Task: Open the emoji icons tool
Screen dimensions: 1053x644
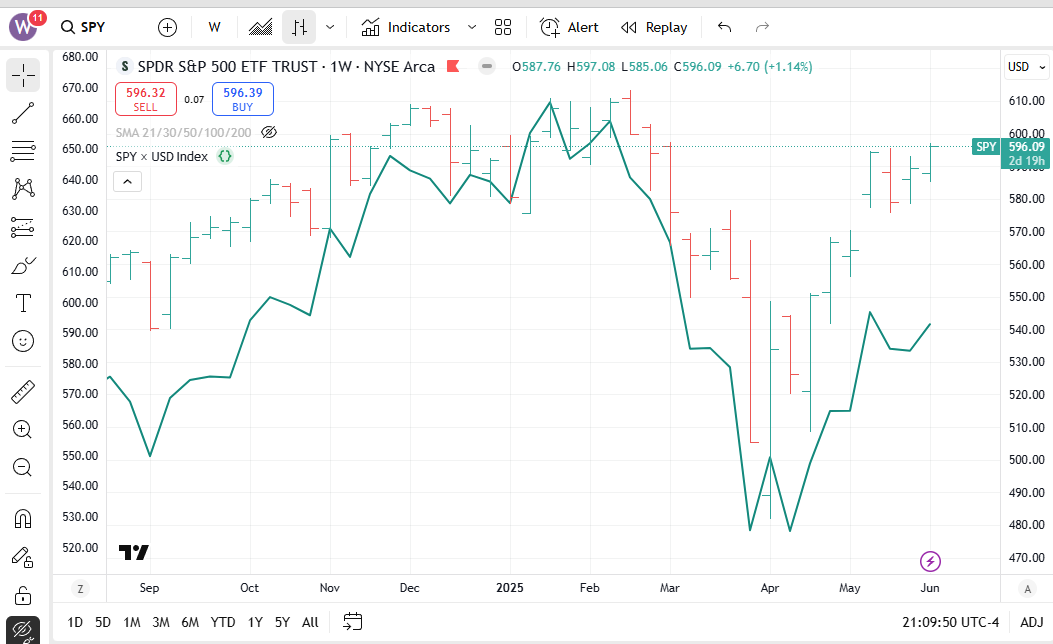Action: click(23, 341)
